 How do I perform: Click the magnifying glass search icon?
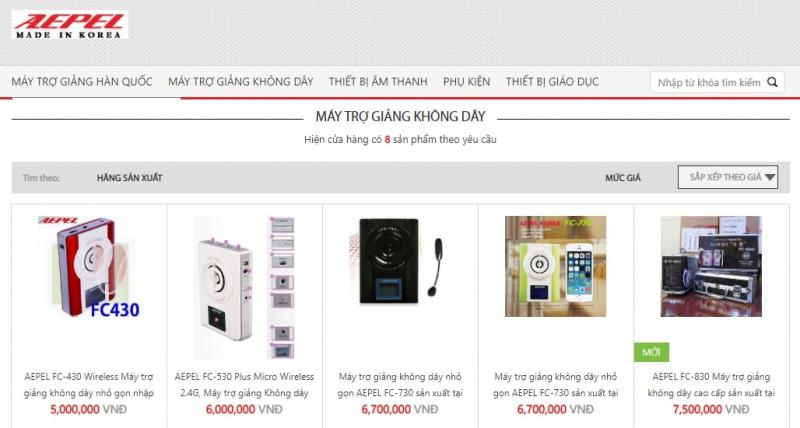[772, 82]
